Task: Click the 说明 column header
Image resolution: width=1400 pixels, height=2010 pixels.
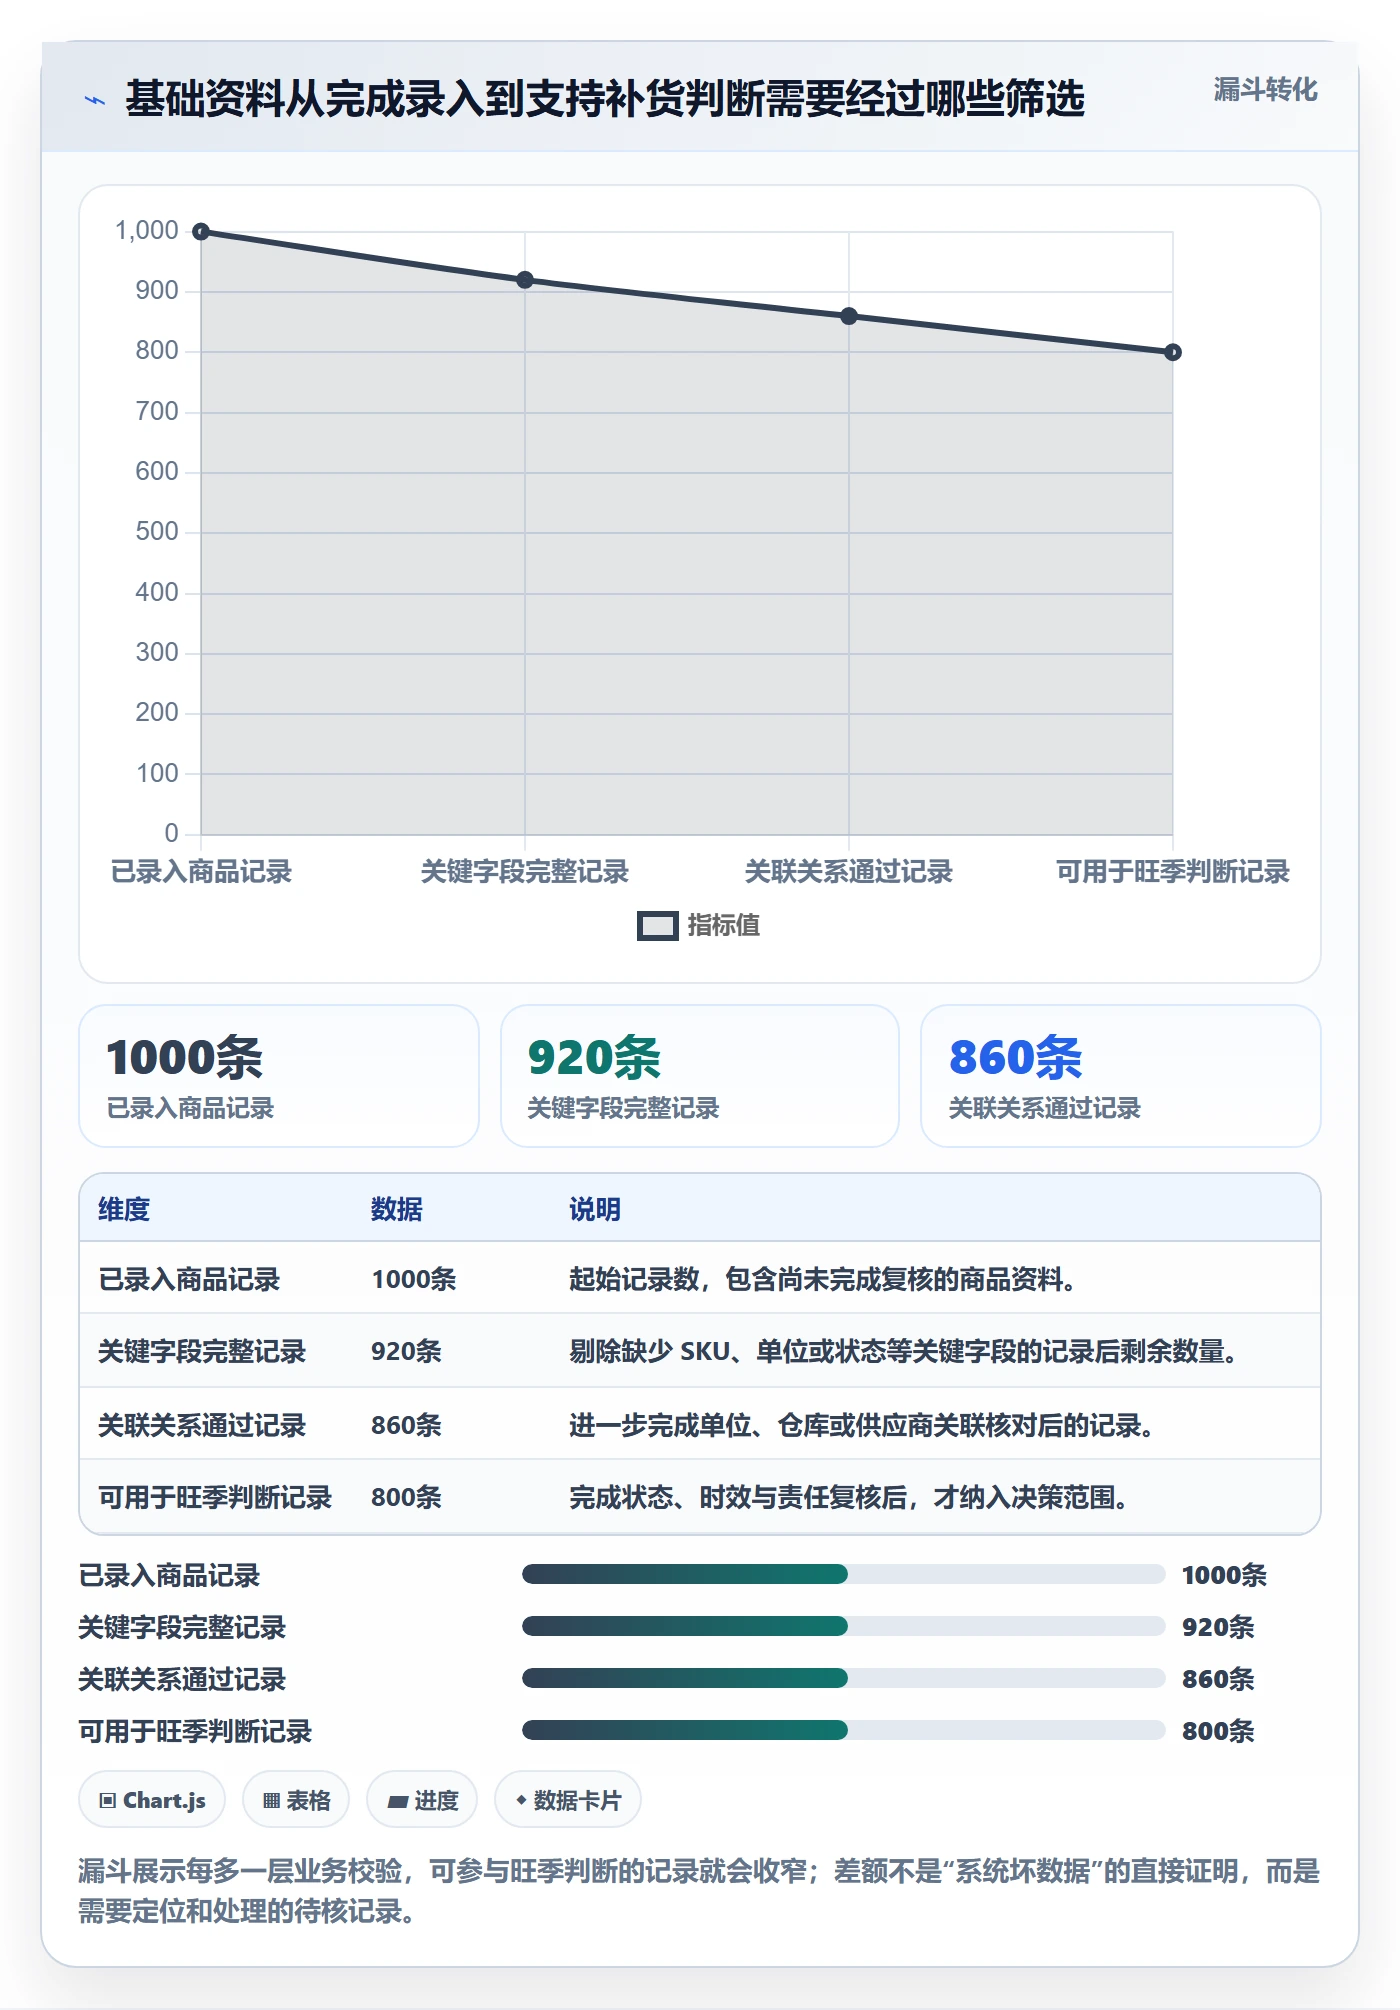Action: [595, 1209]
